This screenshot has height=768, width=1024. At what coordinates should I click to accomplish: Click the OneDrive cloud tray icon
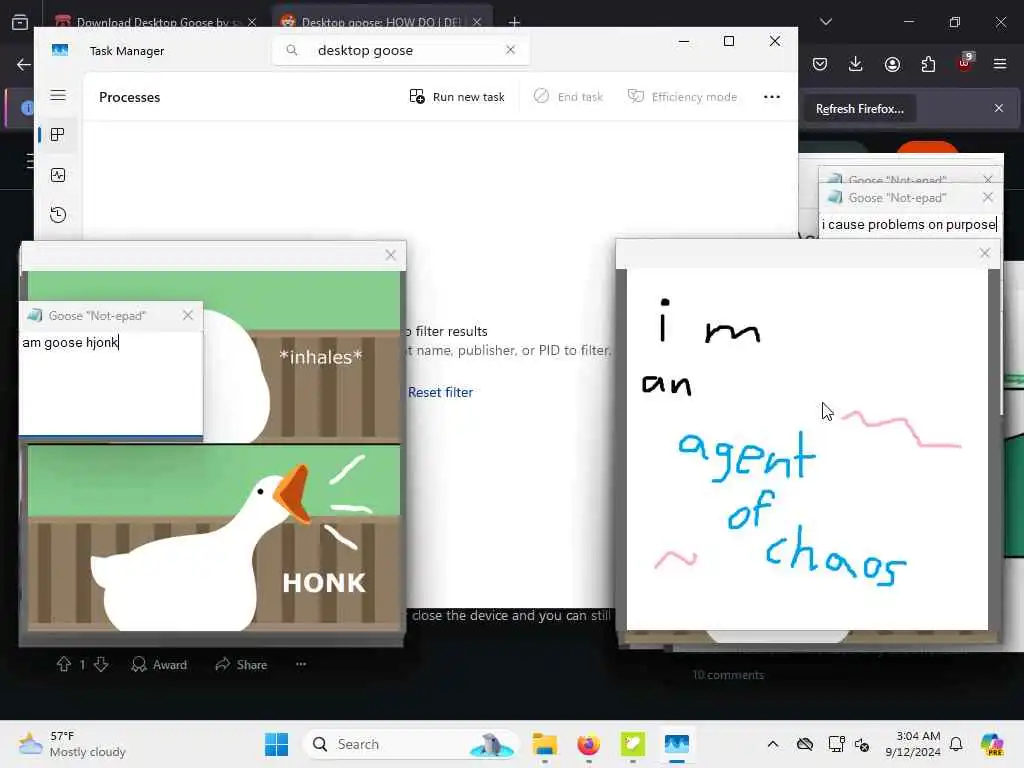[x=805, y=744]
